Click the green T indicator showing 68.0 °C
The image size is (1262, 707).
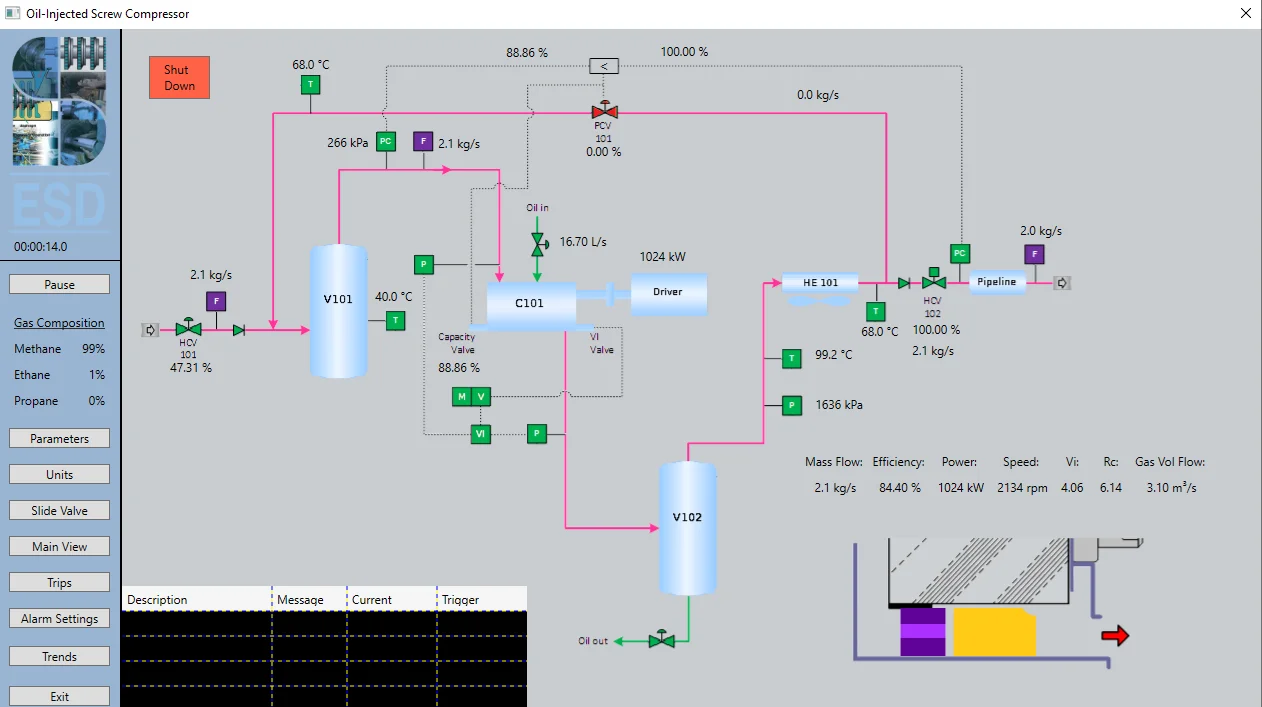(310, 85)
